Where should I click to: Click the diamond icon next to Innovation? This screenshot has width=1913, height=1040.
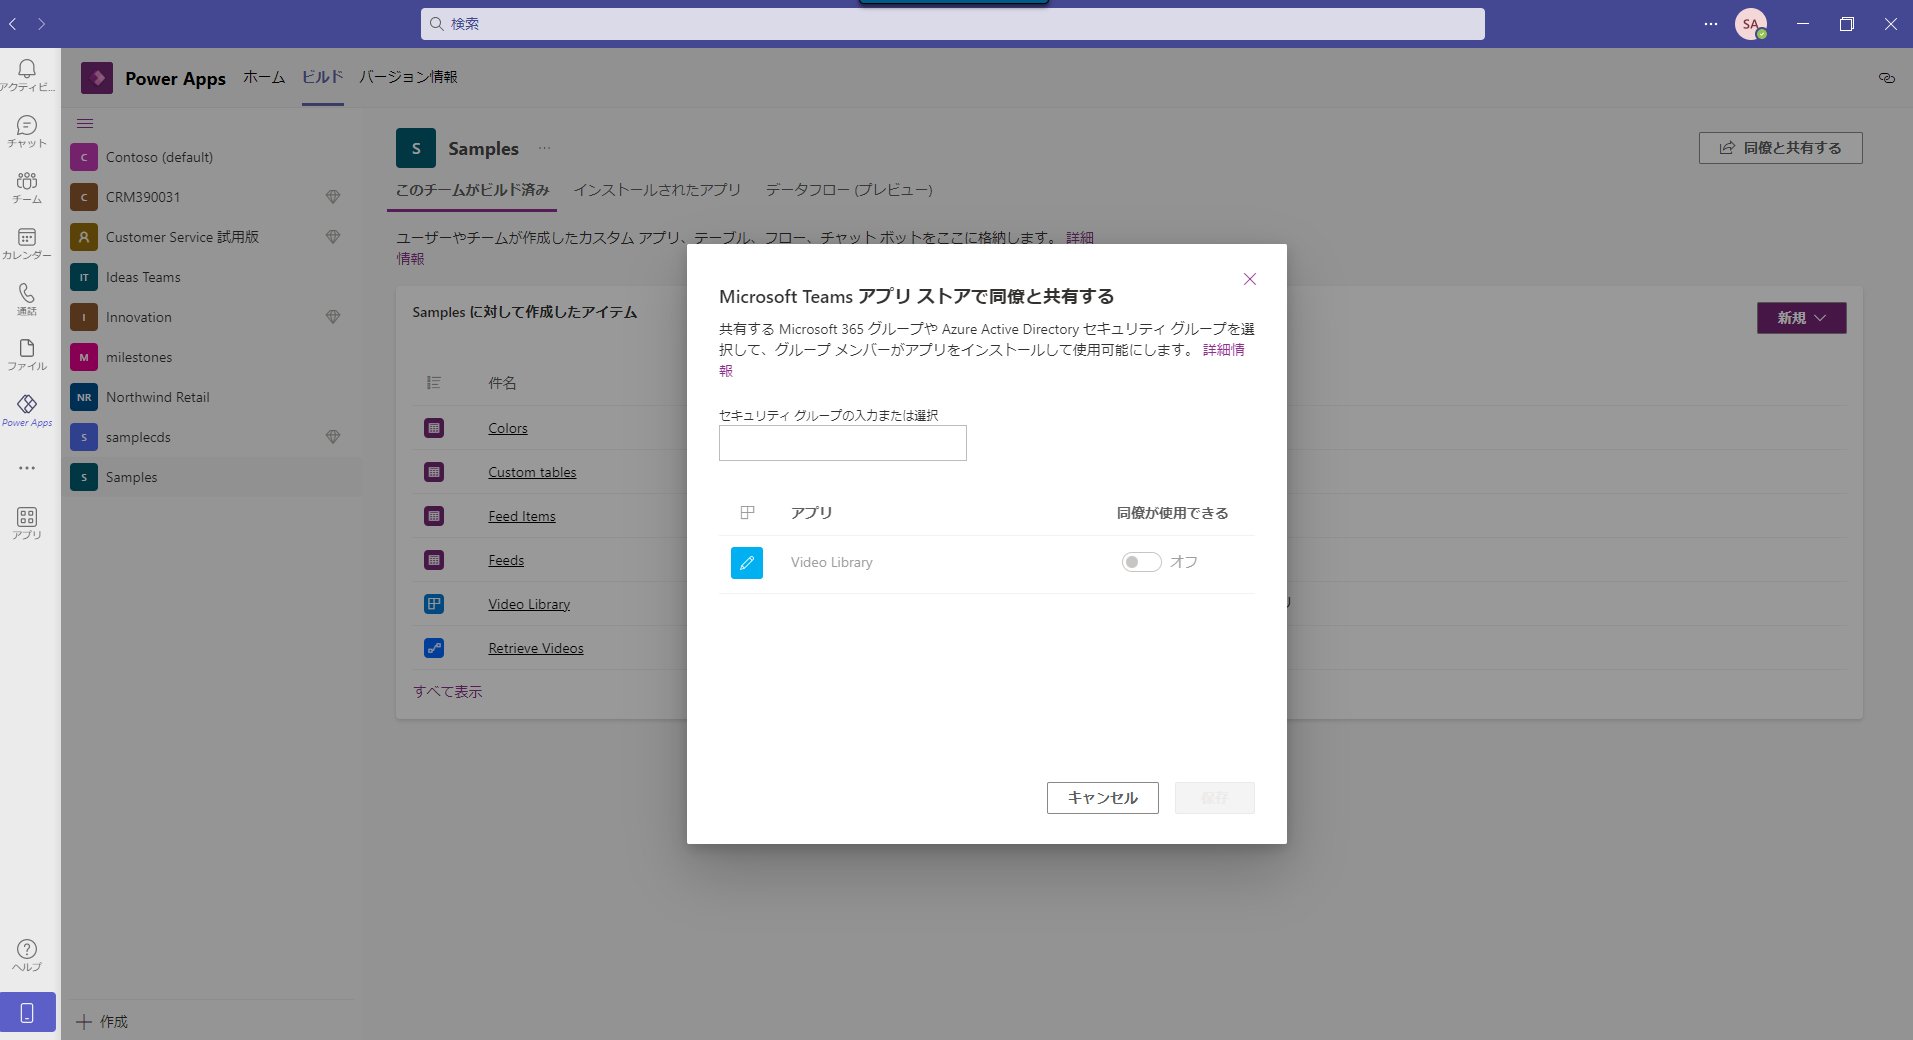pos(333,317)
